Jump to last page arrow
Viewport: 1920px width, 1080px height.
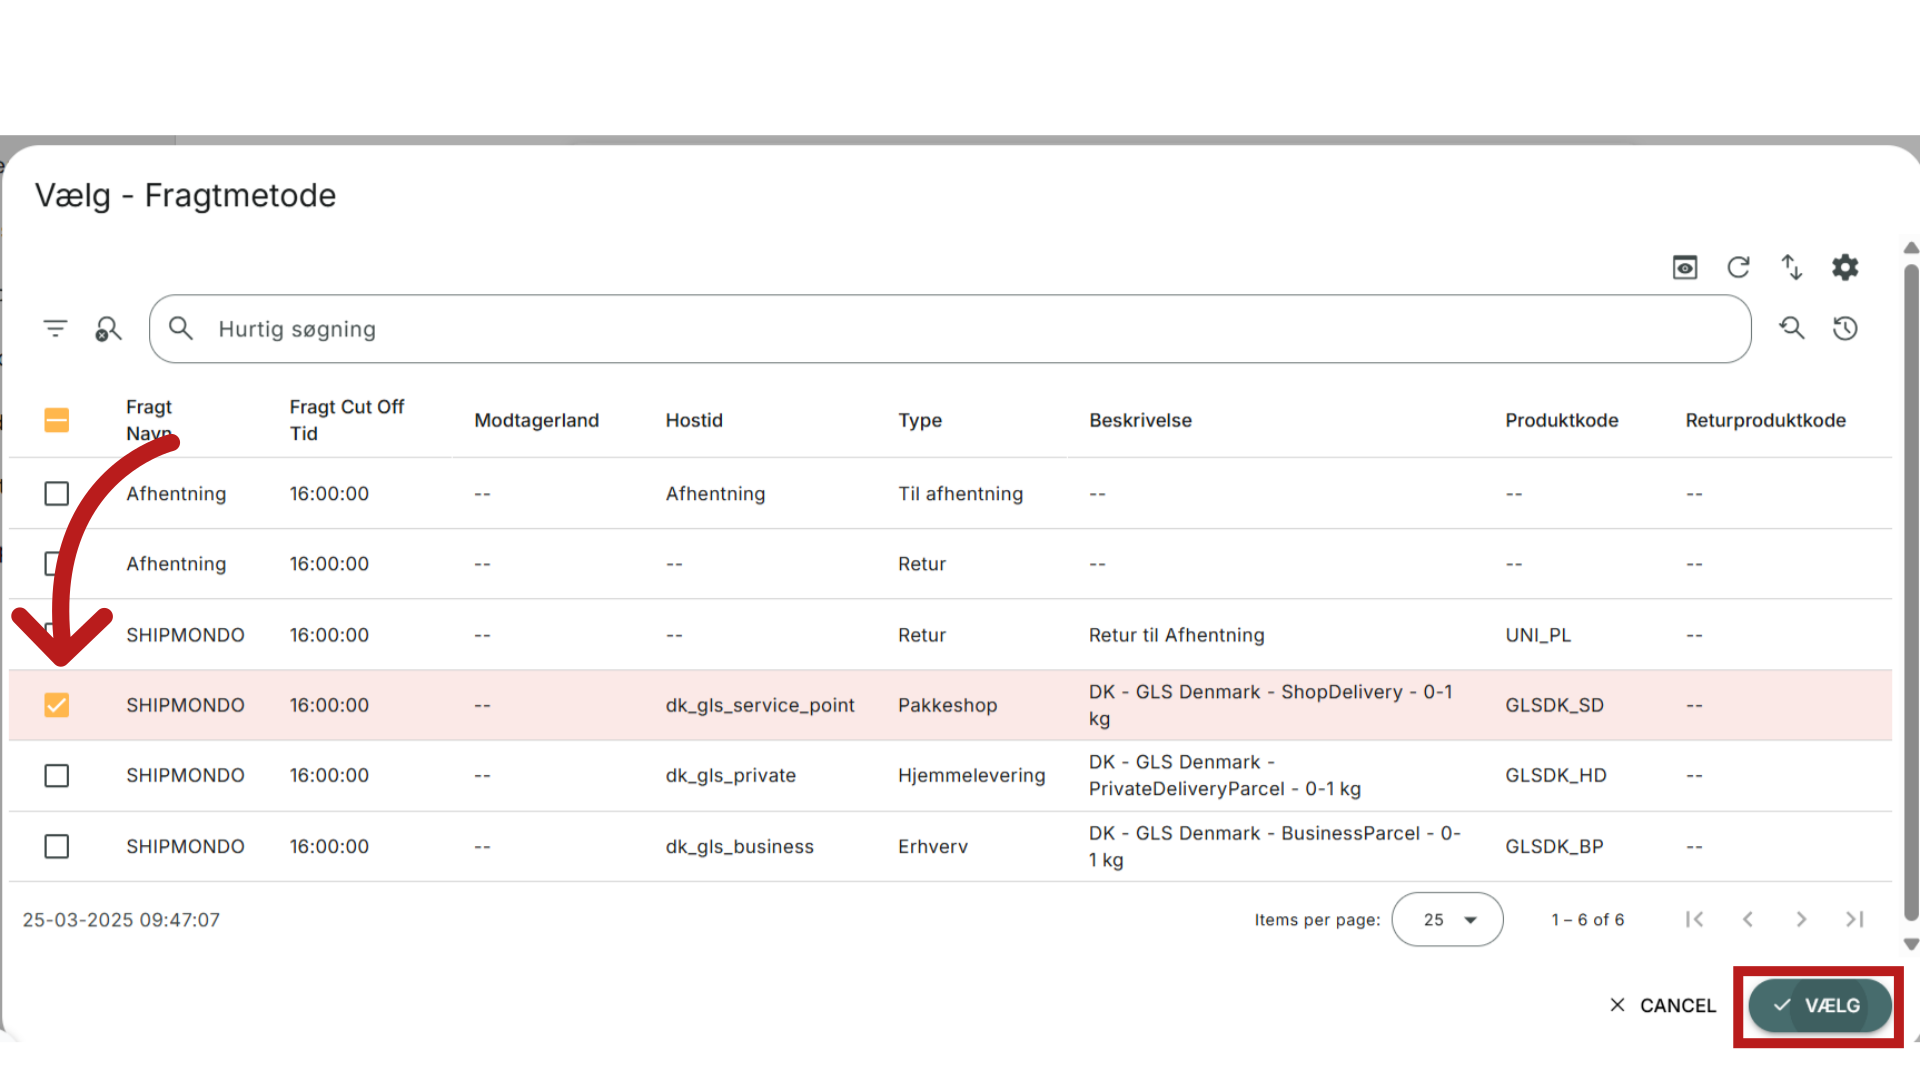[x=1855, y=919]
